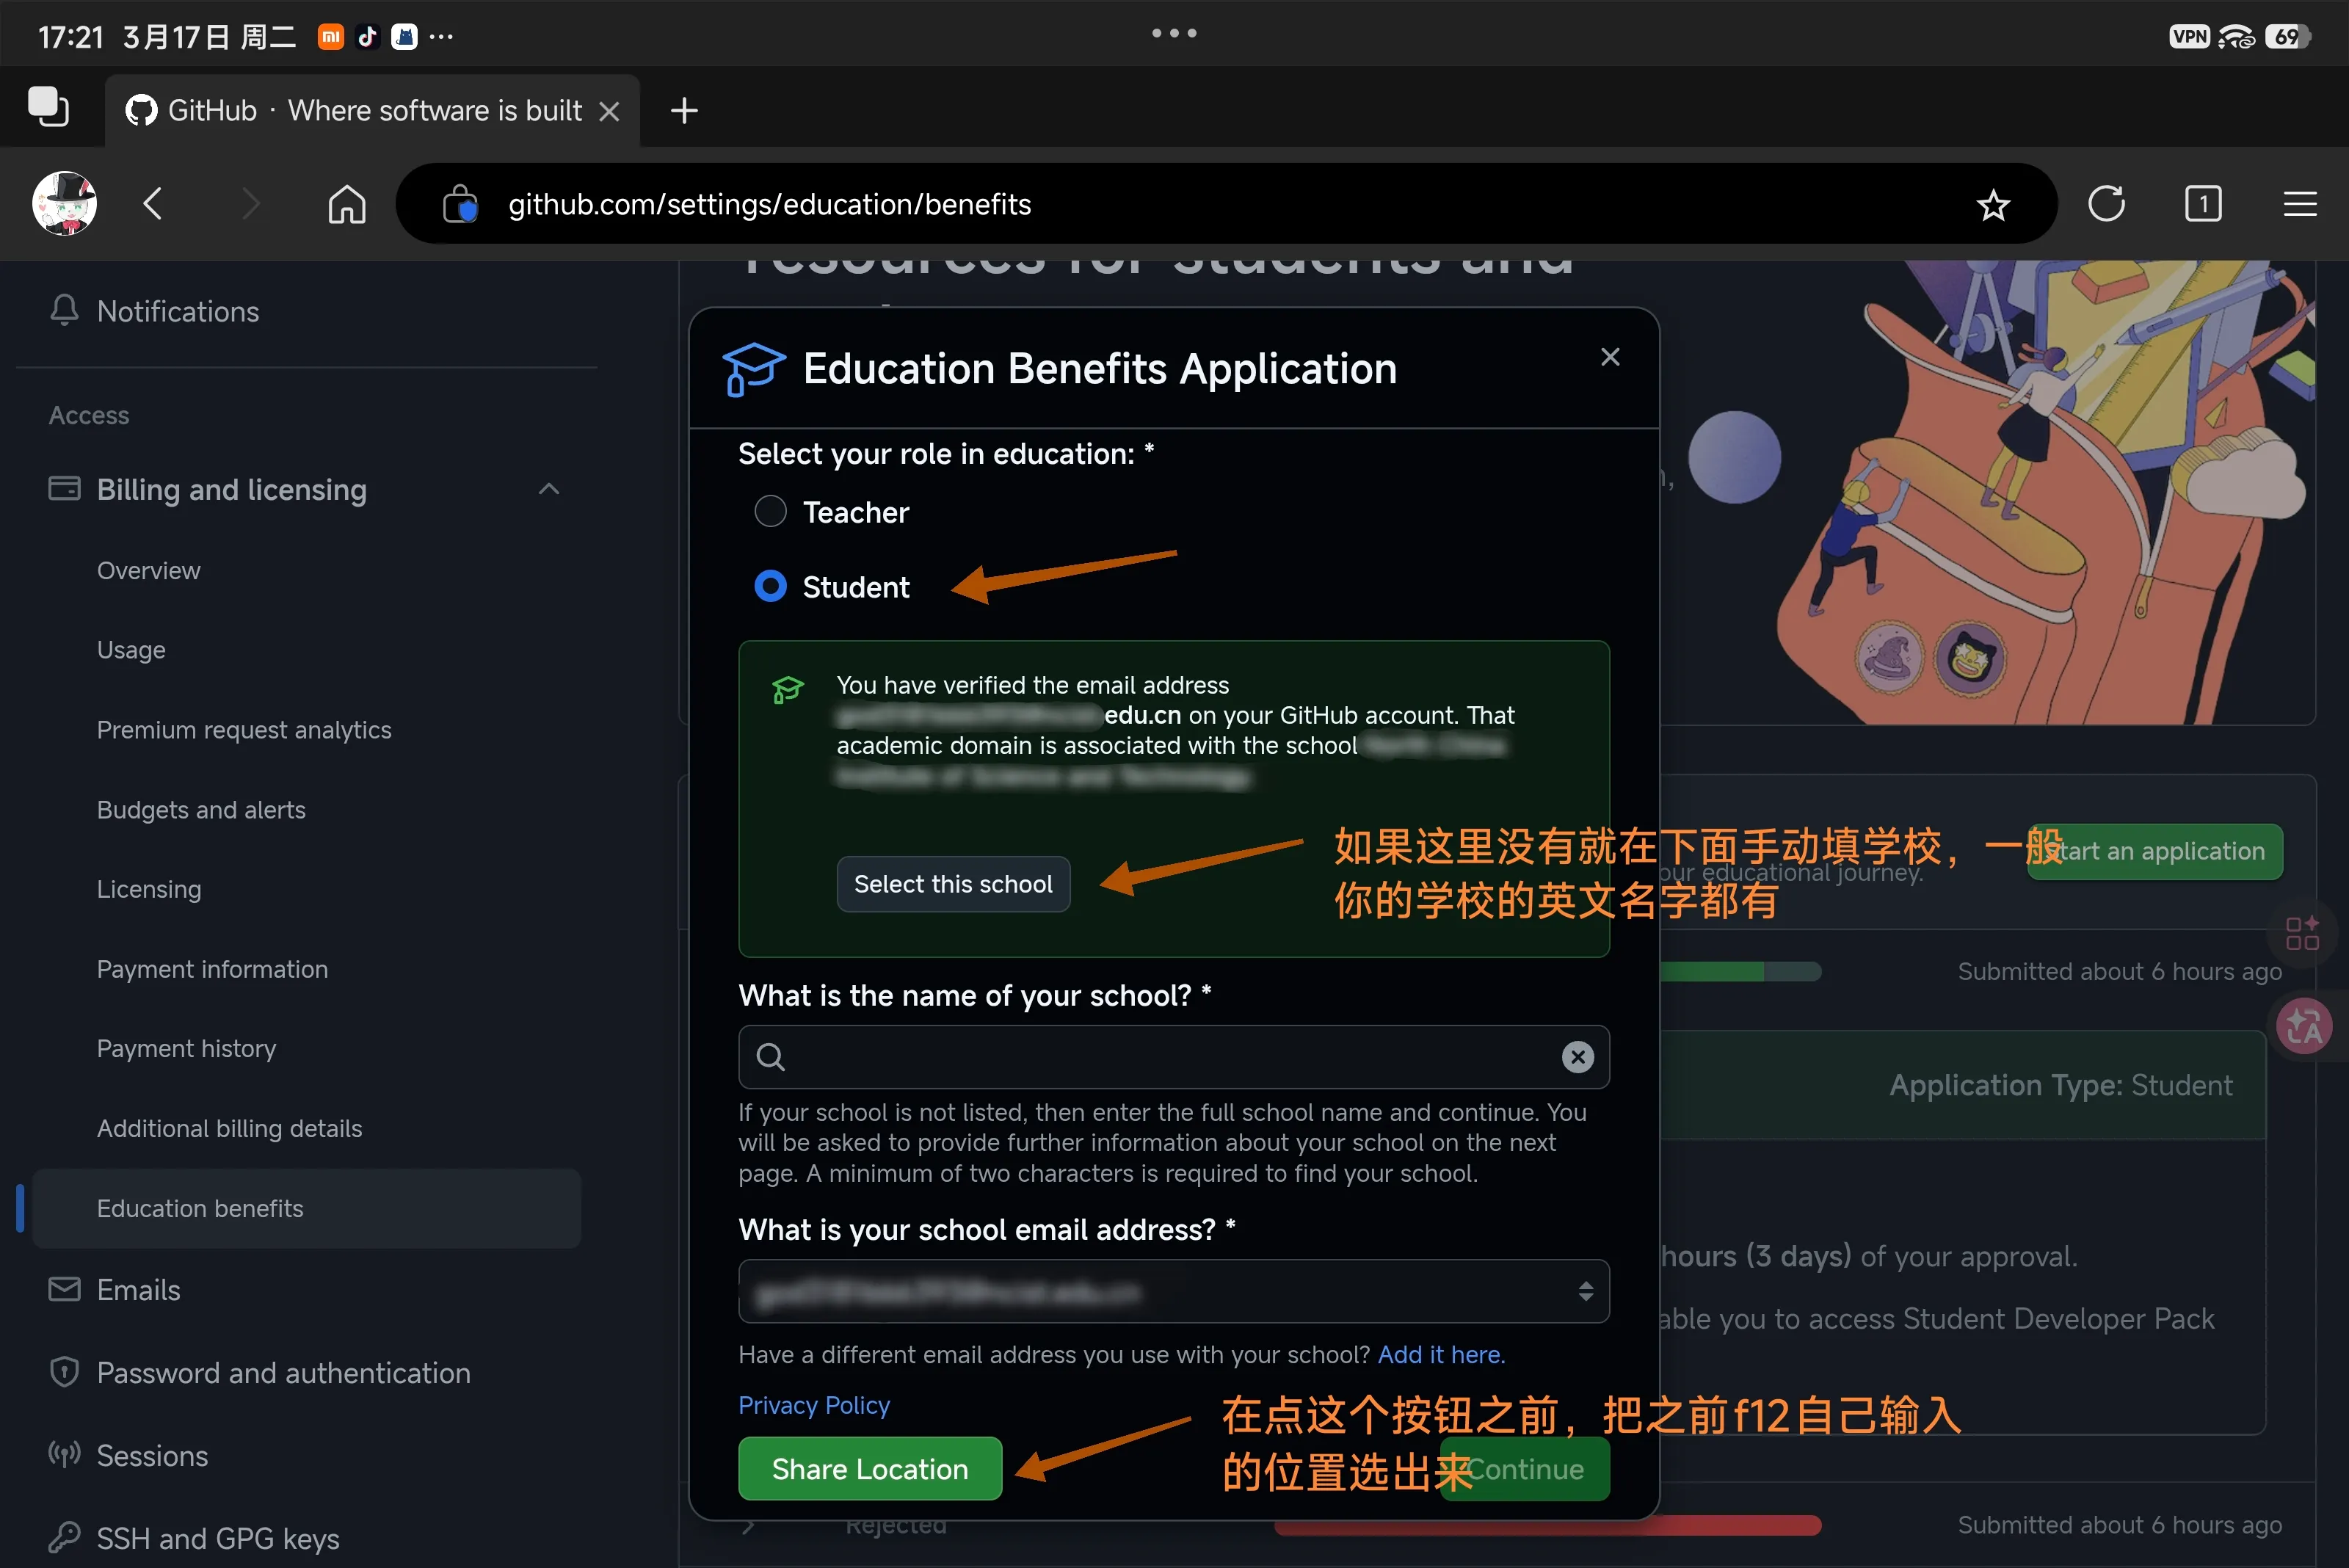Open the Licensing page
Screen dimensions: 2349x1568
[149, 889]
